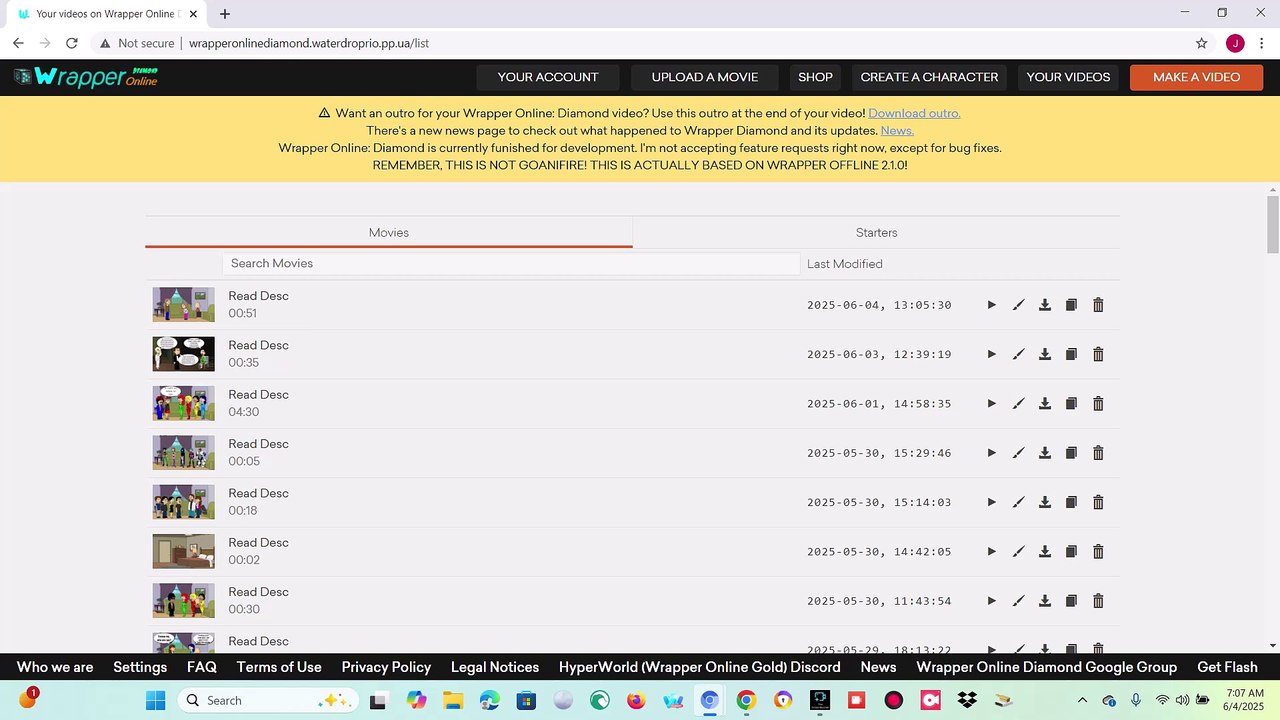Download the 04:30 movie
The image size is (1280, 720).
click(1045, 404)
